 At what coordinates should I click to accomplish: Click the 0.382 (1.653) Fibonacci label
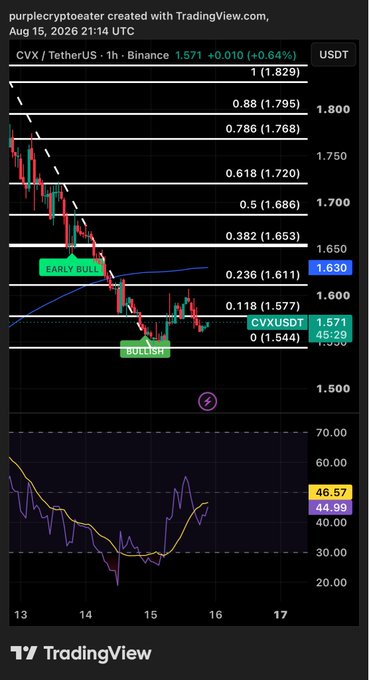pyautogui.click(x=262, y=236)
